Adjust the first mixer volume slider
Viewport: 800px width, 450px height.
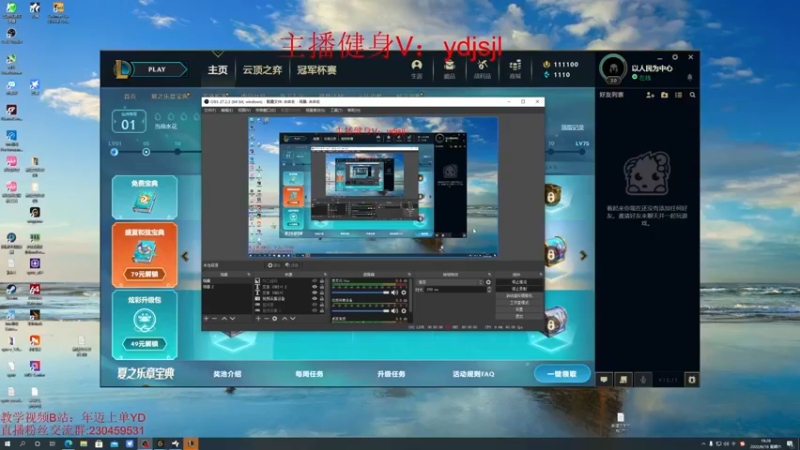click(360, 293)
